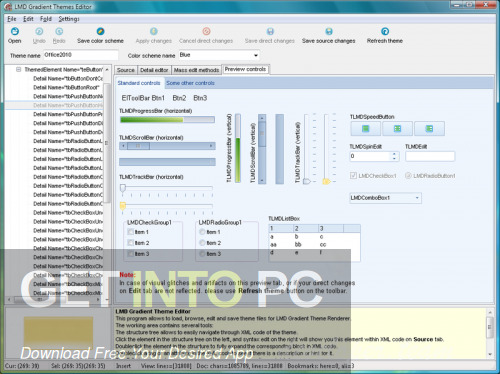This screenshot has height=374, width=500.
Task: Click the Apply changes icon
Action: 154,31
